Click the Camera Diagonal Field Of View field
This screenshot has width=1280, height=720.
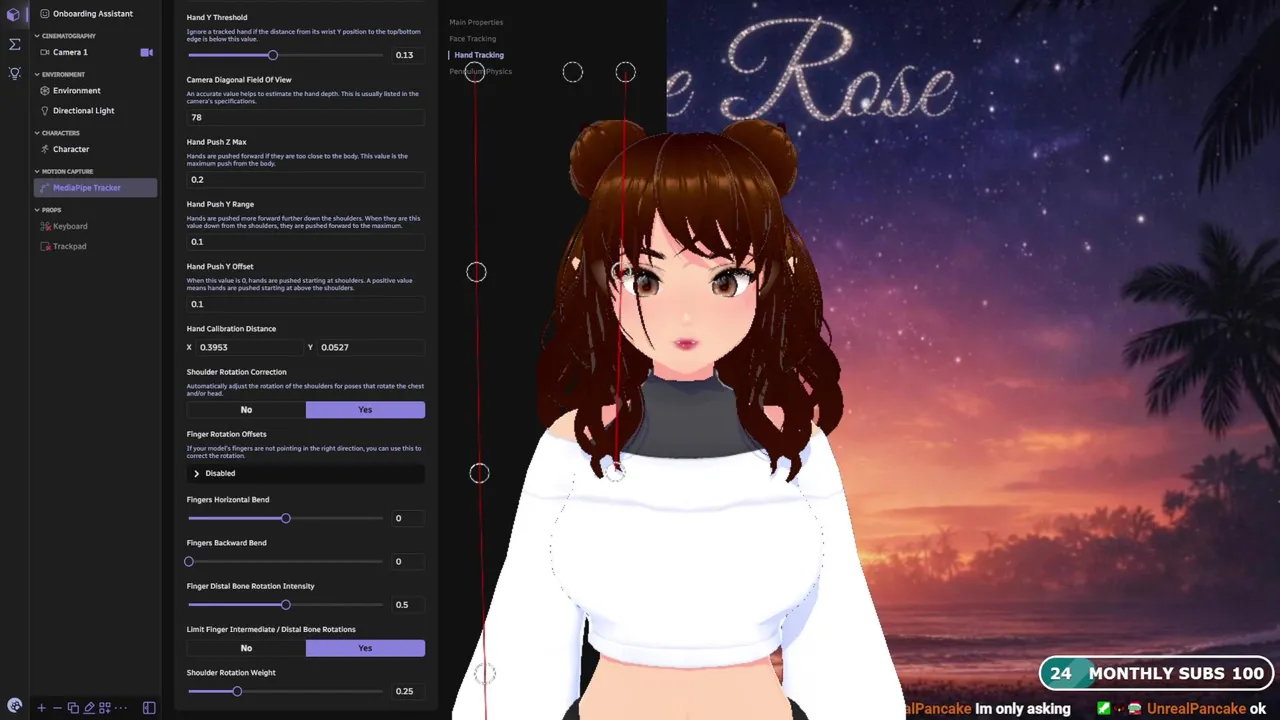(x=306, y=117)
